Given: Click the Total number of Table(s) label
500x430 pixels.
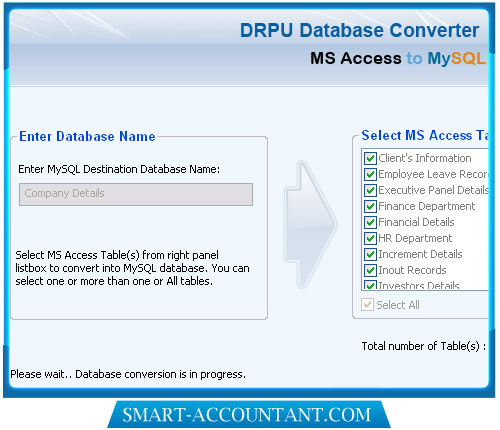Looking at the screenshot, I should pyautogui.click(x=424, y=346).
